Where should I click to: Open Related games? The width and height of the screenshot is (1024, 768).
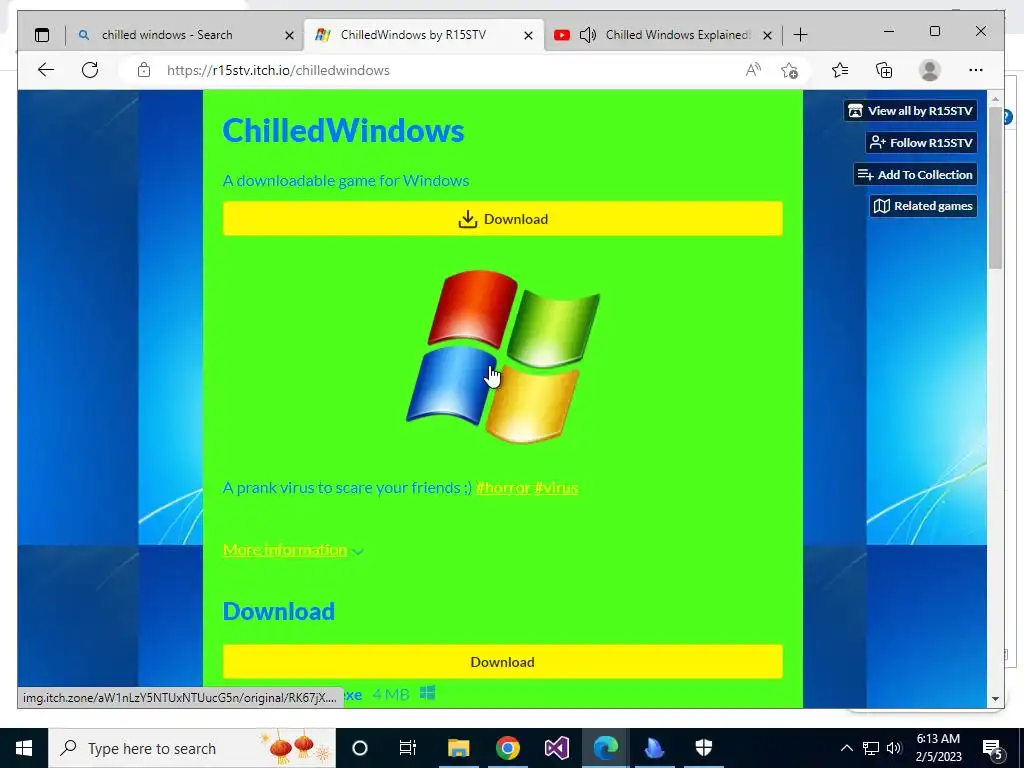[x=923, y=206]
